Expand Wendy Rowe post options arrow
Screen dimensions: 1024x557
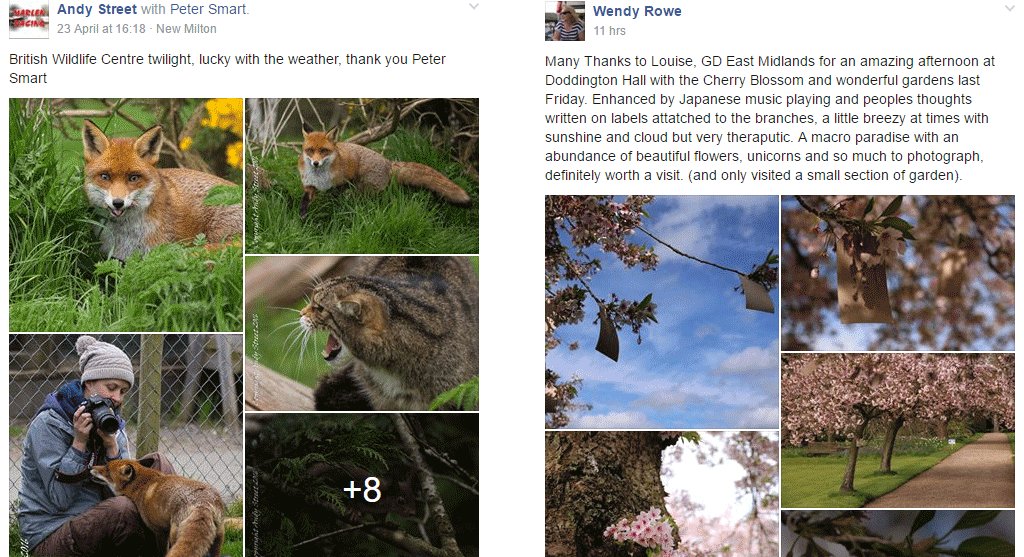pyautogui.click(x=1009, y=8)
